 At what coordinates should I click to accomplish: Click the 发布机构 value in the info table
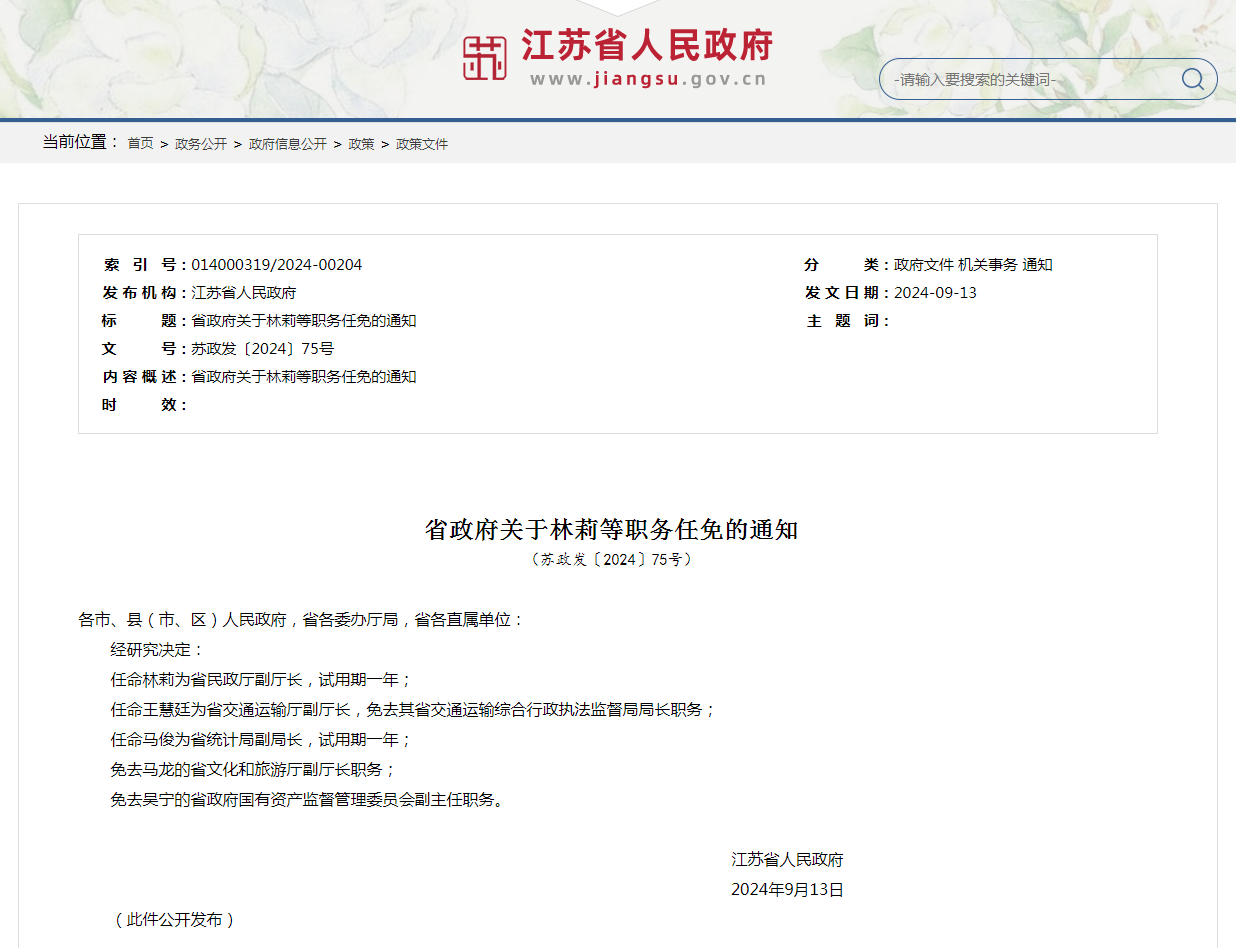coord(244,293)
